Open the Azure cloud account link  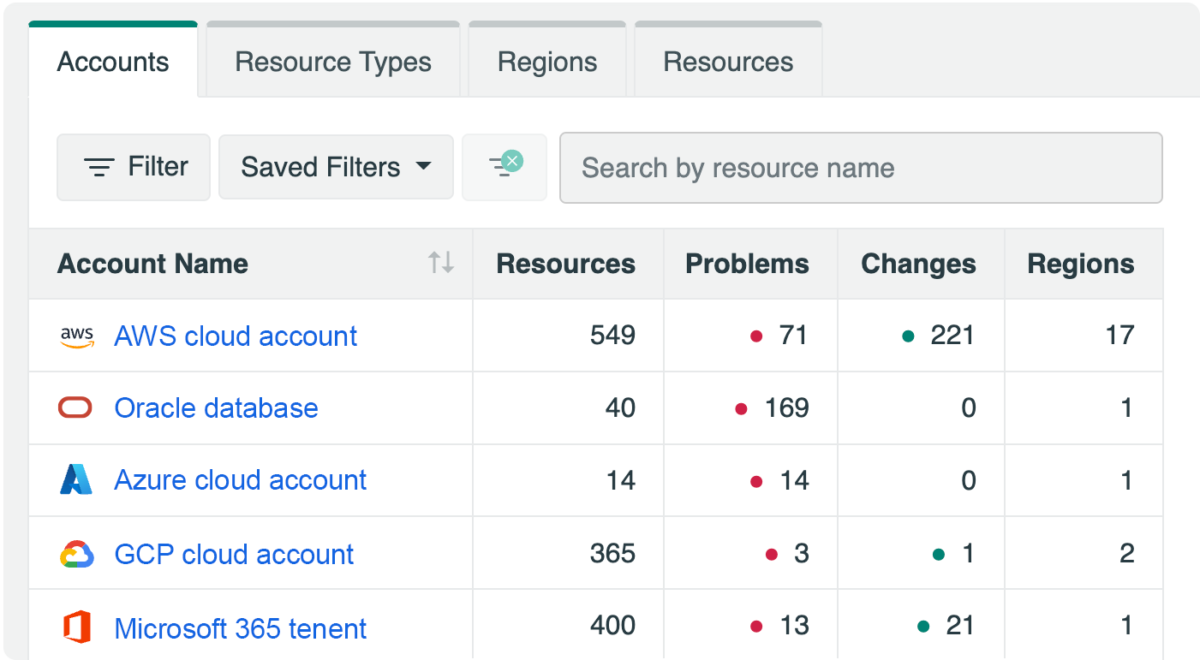click(x=240, y=480)
